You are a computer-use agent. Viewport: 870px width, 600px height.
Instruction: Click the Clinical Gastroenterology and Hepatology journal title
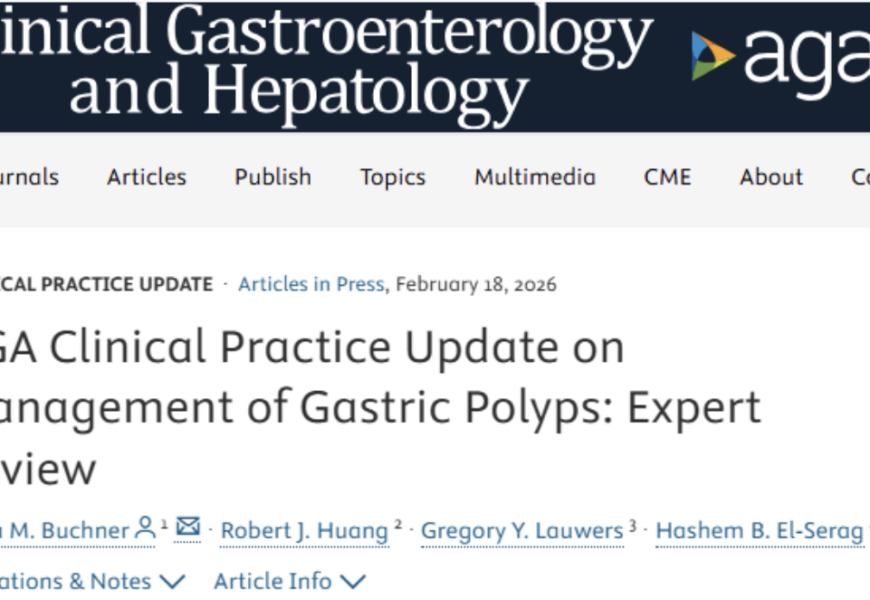[320, 62]
